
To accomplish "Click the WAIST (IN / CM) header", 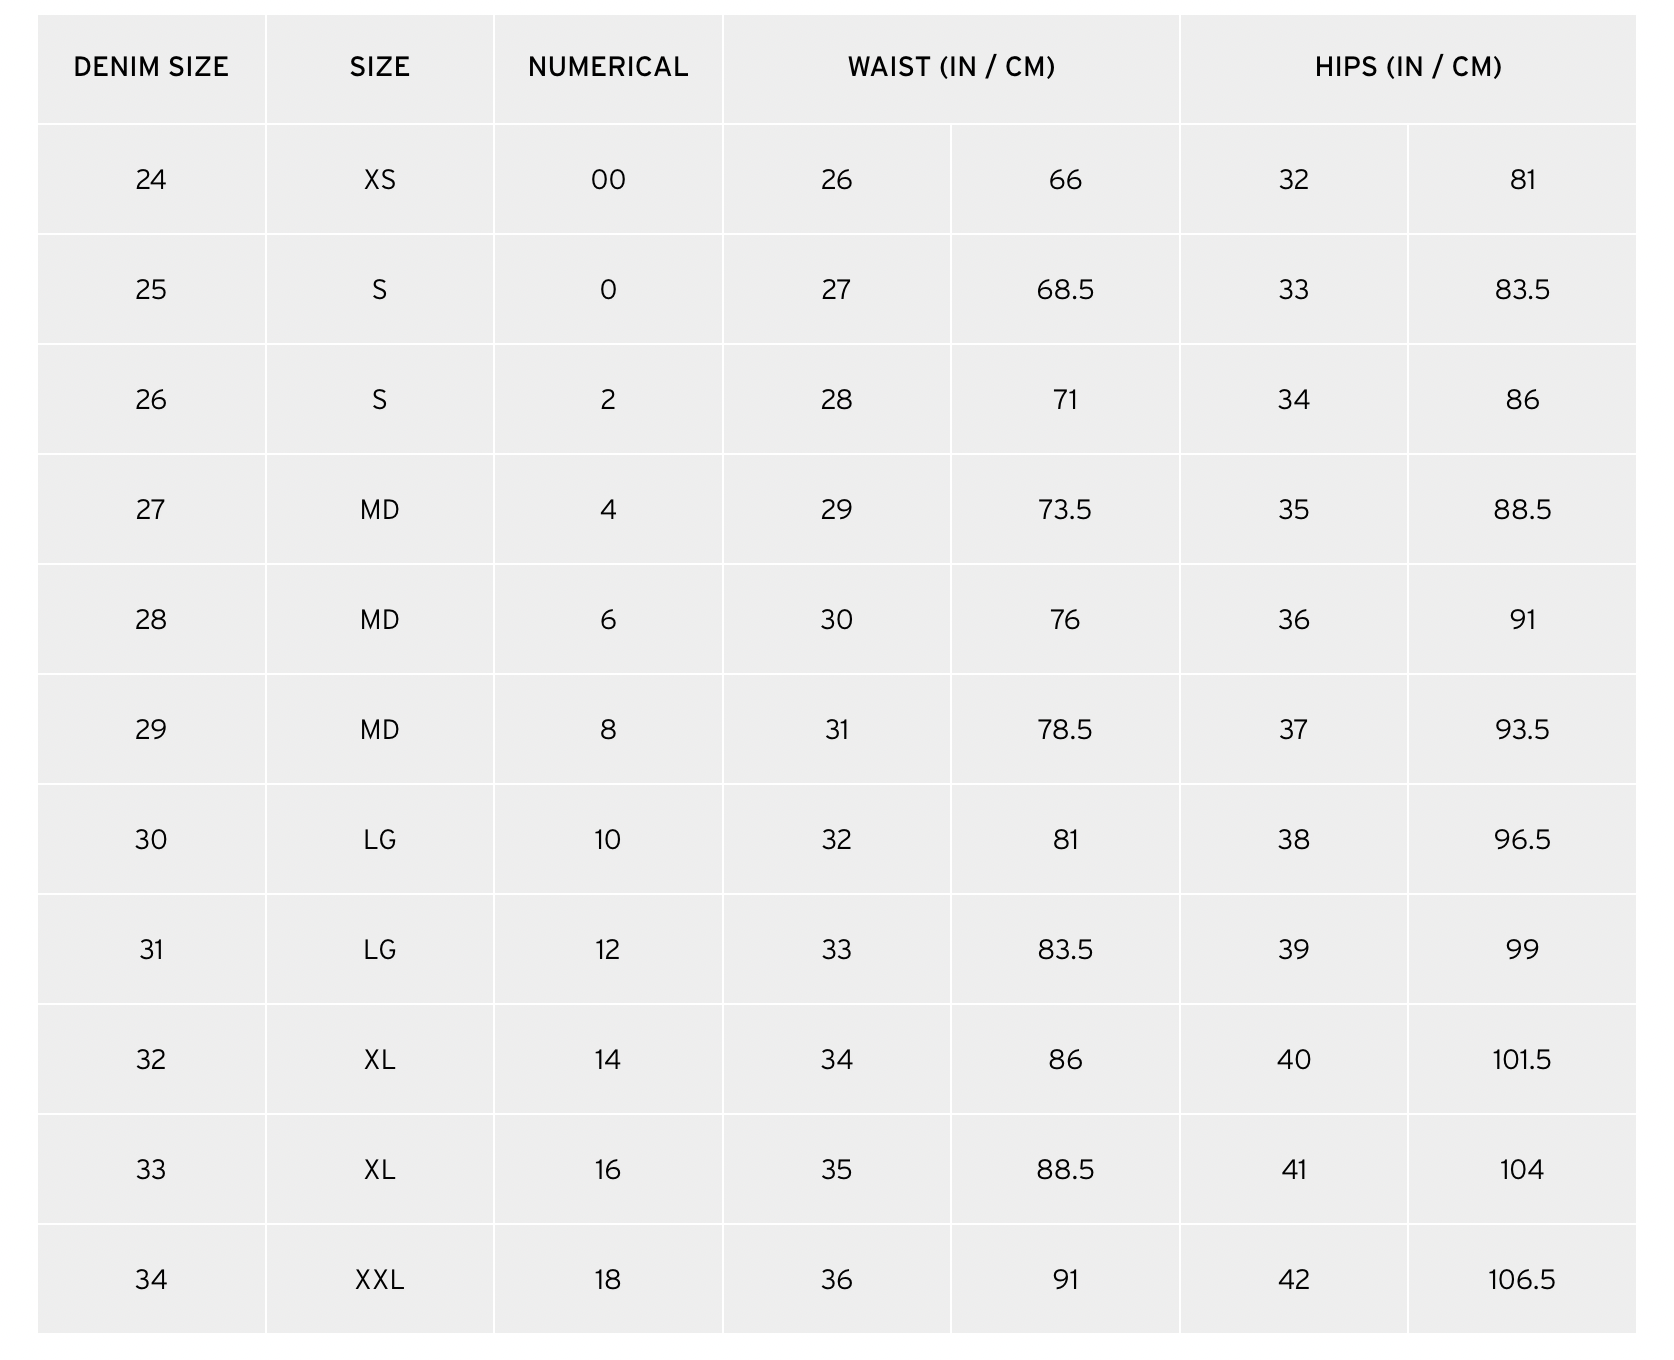I will coord(951,68).
